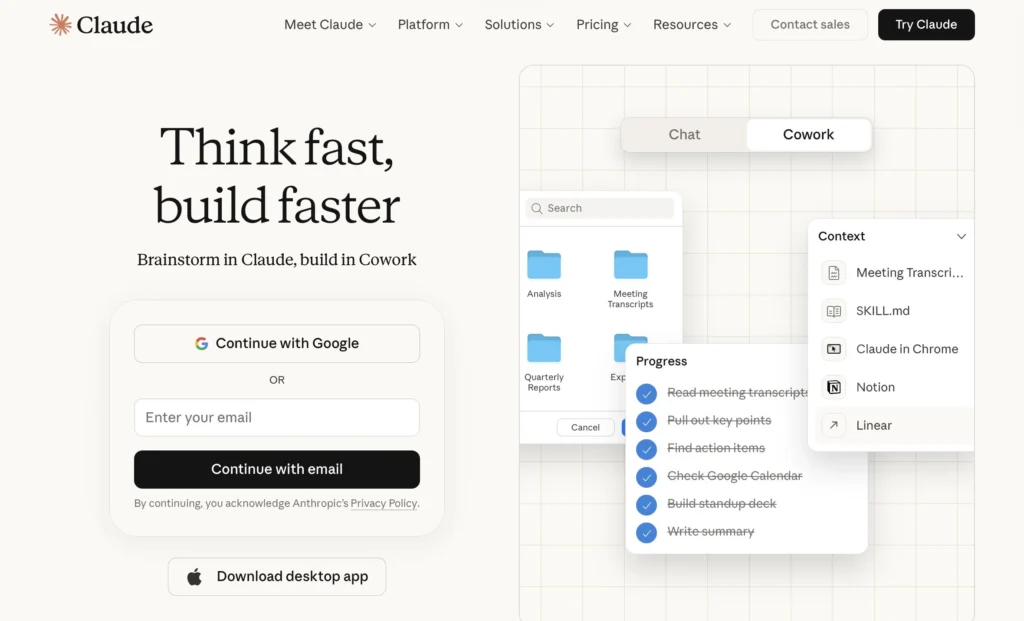Image resolution: width=1024 pixels, height=621 pixels.
Task: Click the Enter your email field
Action: [277, 418]
